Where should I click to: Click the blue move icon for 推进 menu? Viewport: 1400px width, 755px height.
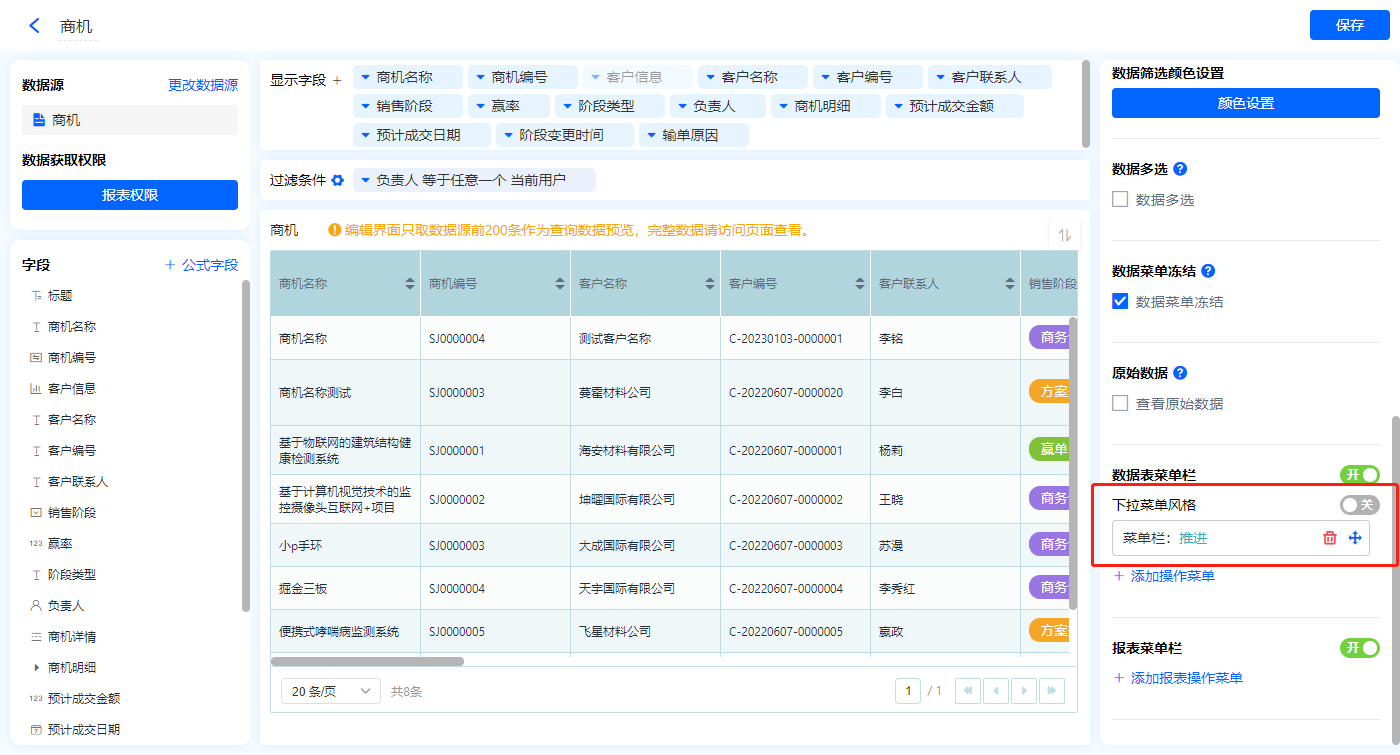(x=1355, y=538)
